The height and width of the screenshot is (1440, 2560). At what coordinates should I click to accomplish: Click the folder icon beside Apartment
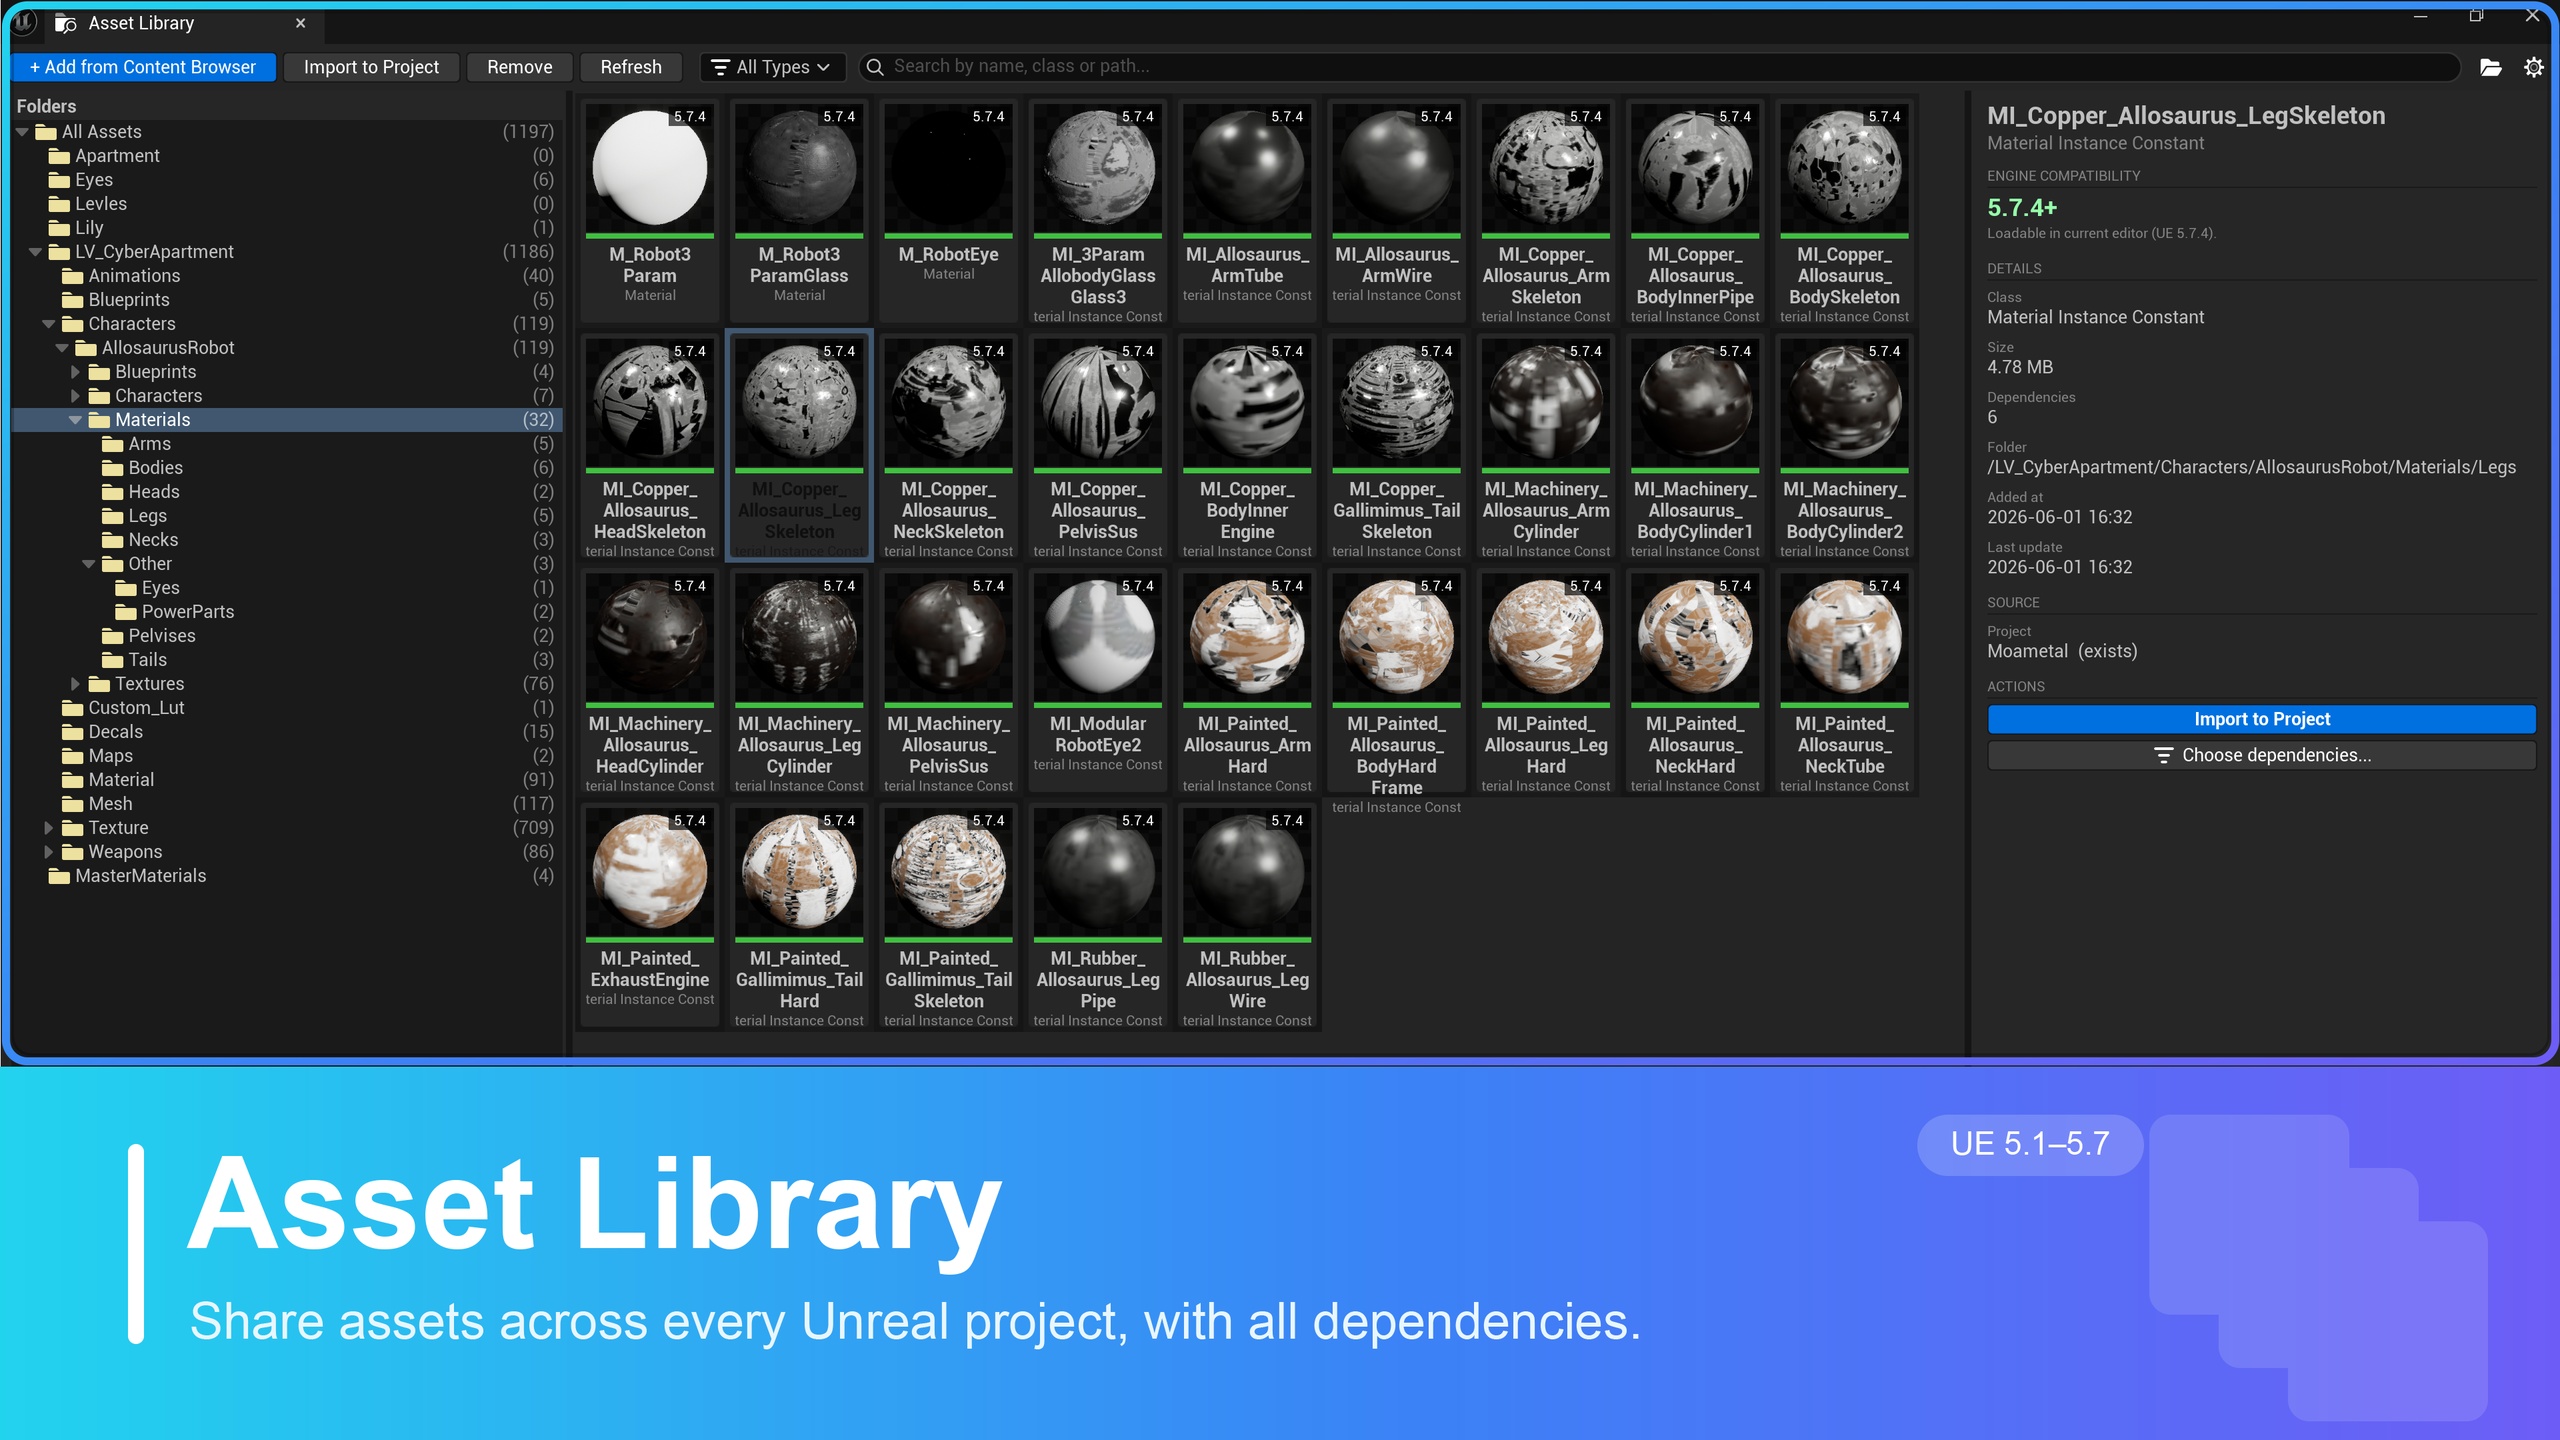point(60,156)
